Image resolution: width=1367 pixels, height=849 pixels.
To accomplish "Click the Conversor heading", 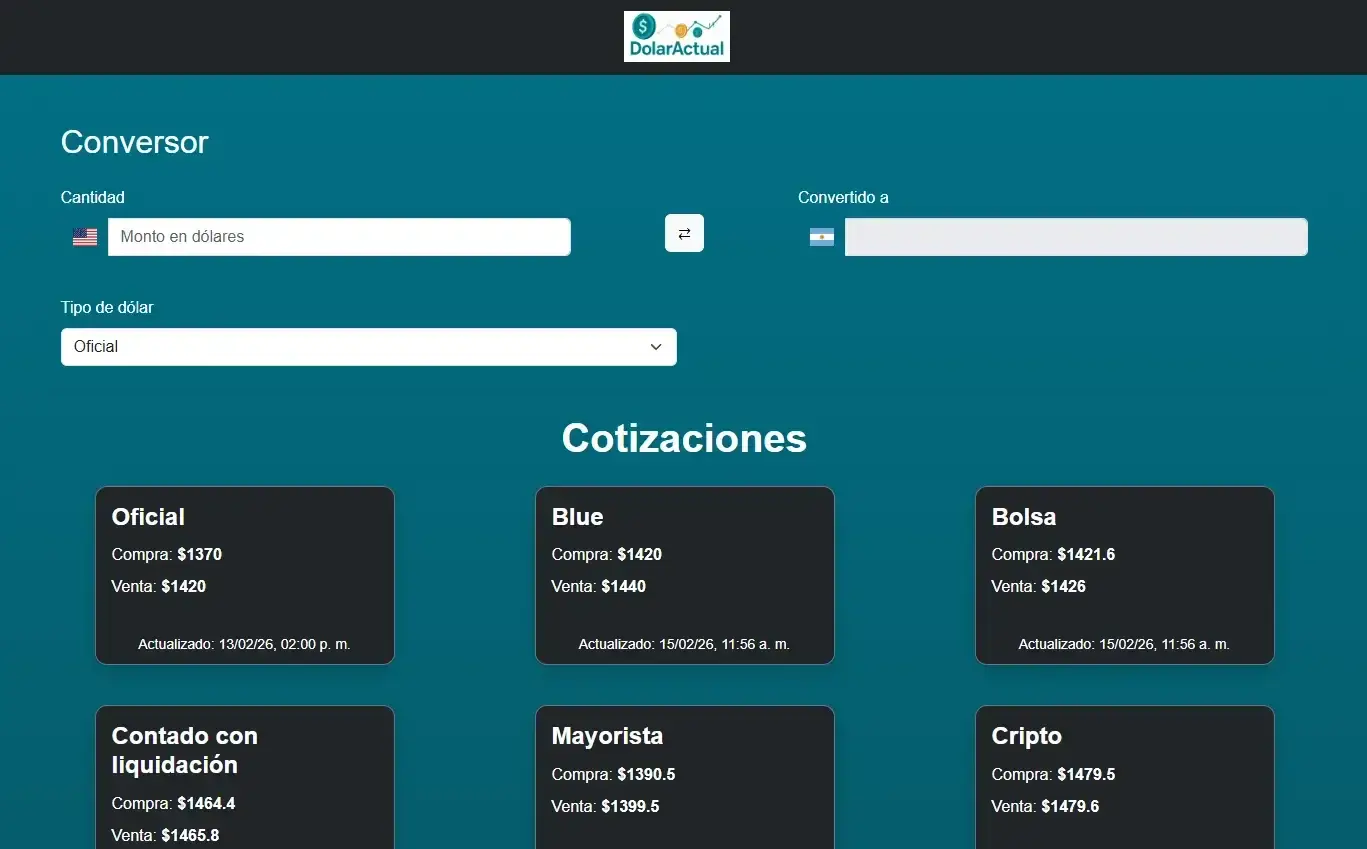I will tap(134, 142).
